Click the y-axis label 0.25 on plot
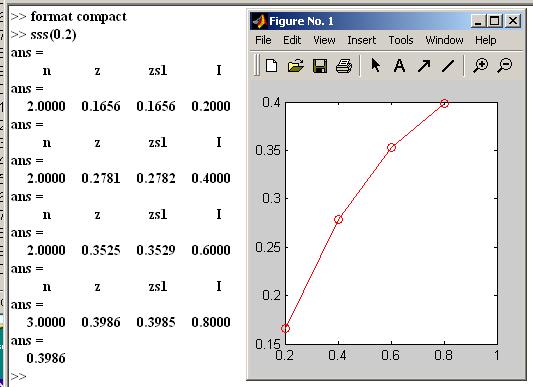533x387 pixels. coord(268,247)
